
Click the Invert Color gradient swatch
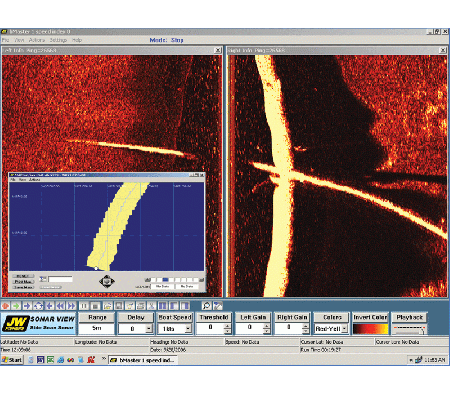point(370,329)
